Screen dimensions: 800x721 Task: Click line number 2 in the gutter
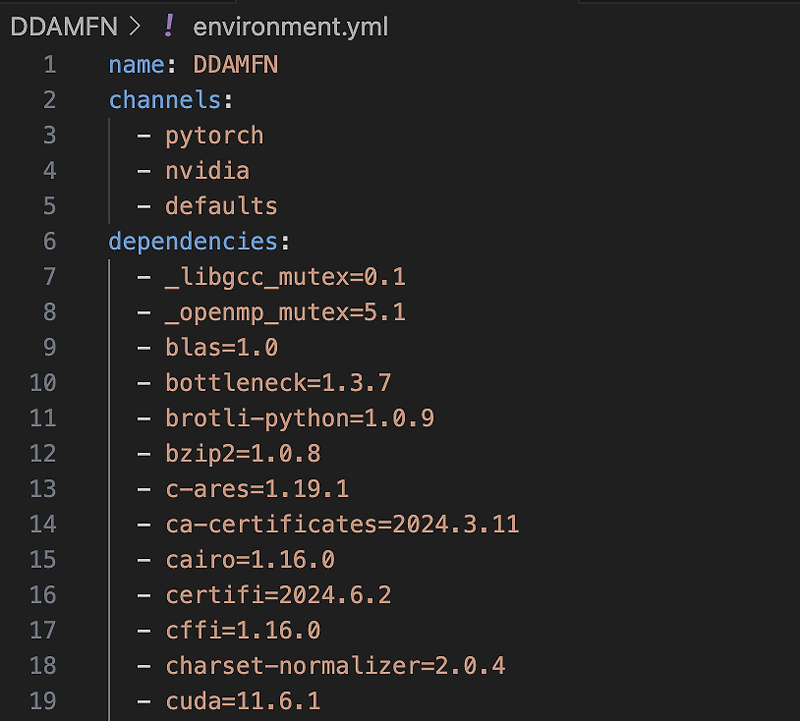pos(49,100)
